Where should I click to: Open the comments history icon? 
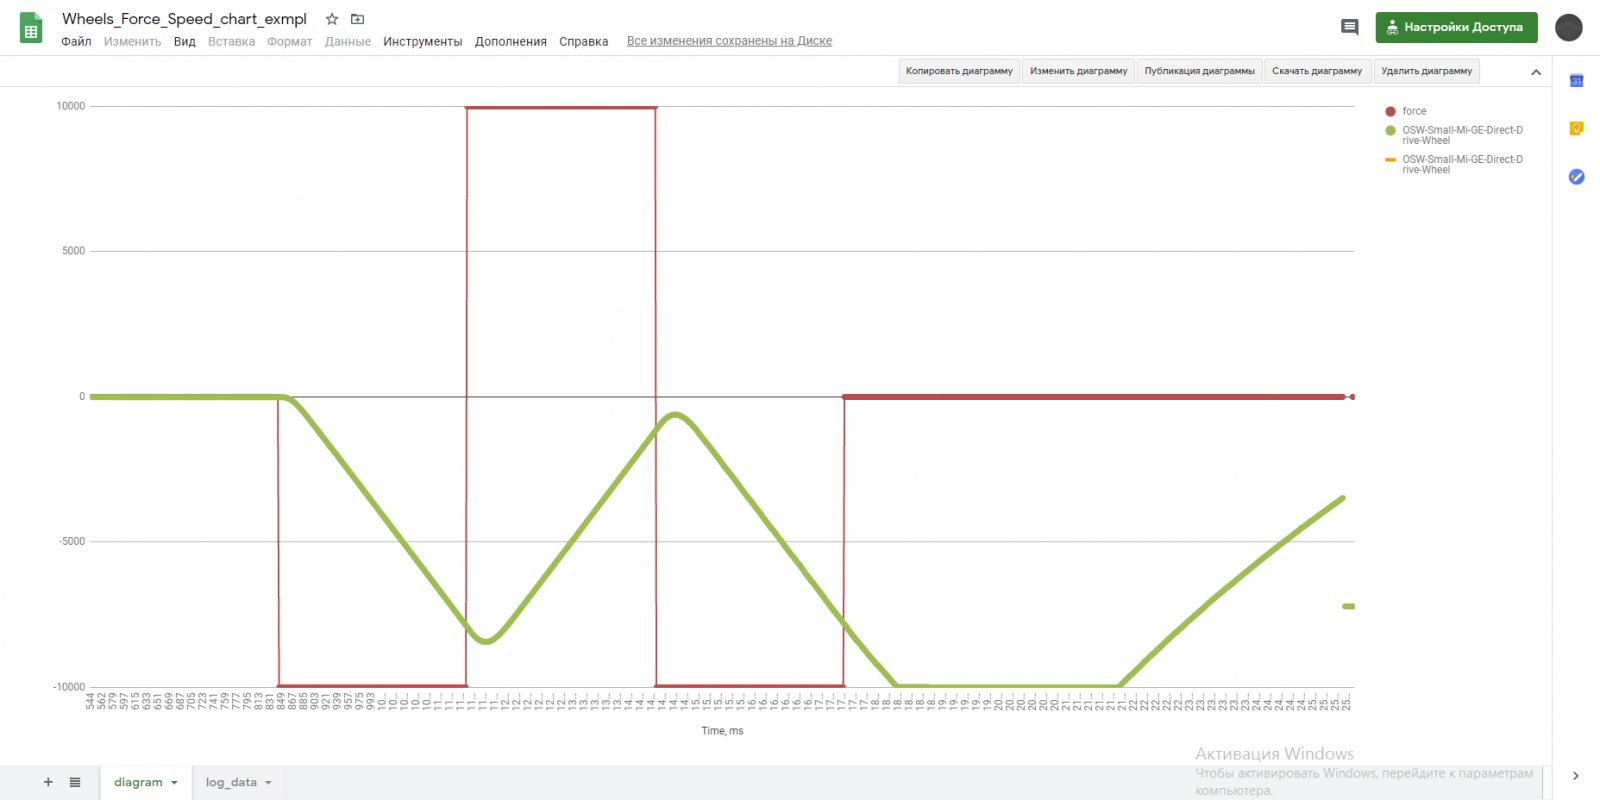tap(1349, 27)
